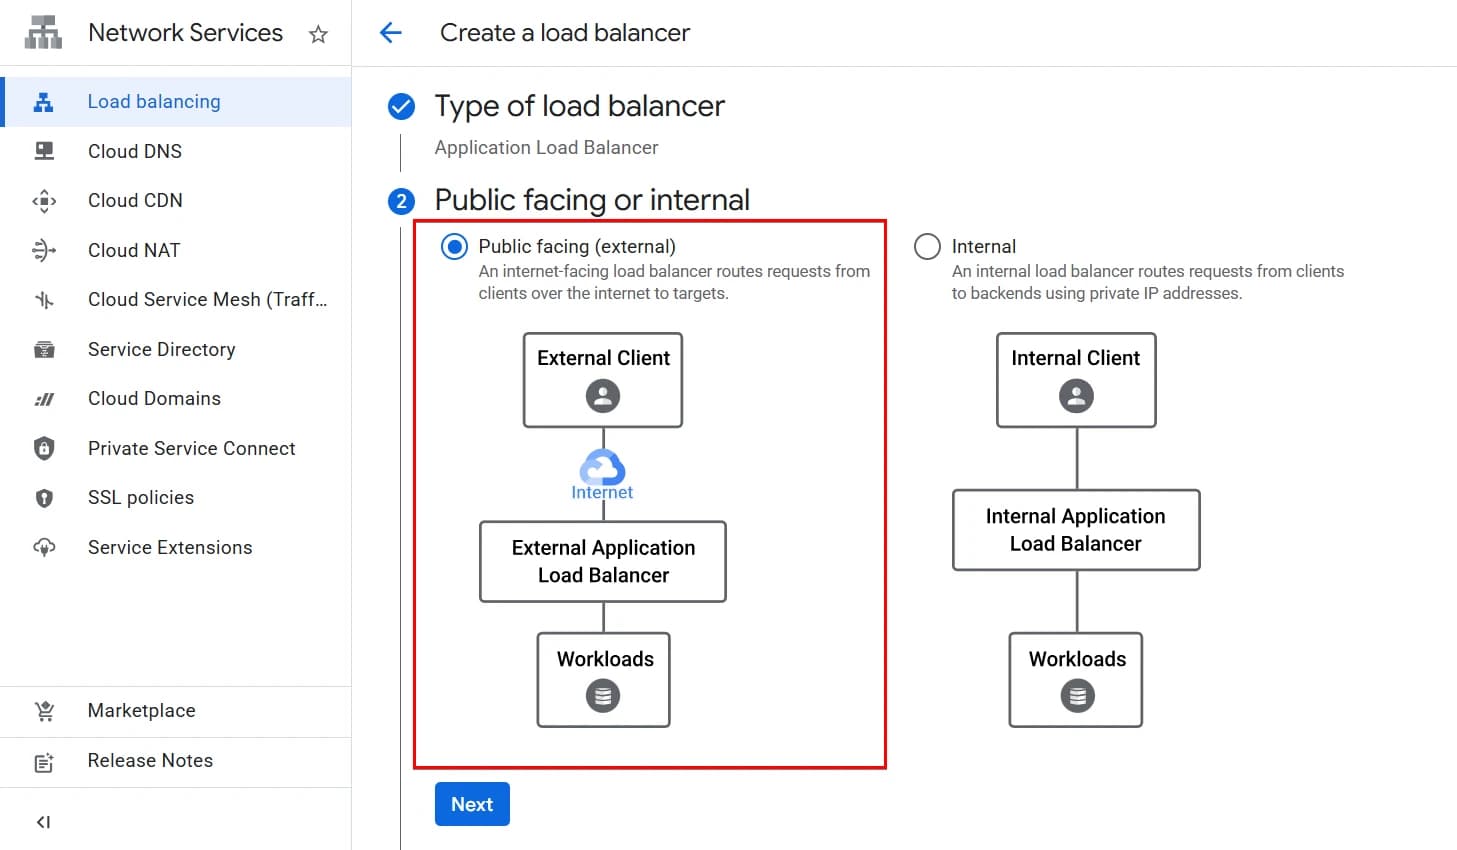The image size is (1457, 850).
Task: Open SSL policies menu item
Action: tap(141, 497)
